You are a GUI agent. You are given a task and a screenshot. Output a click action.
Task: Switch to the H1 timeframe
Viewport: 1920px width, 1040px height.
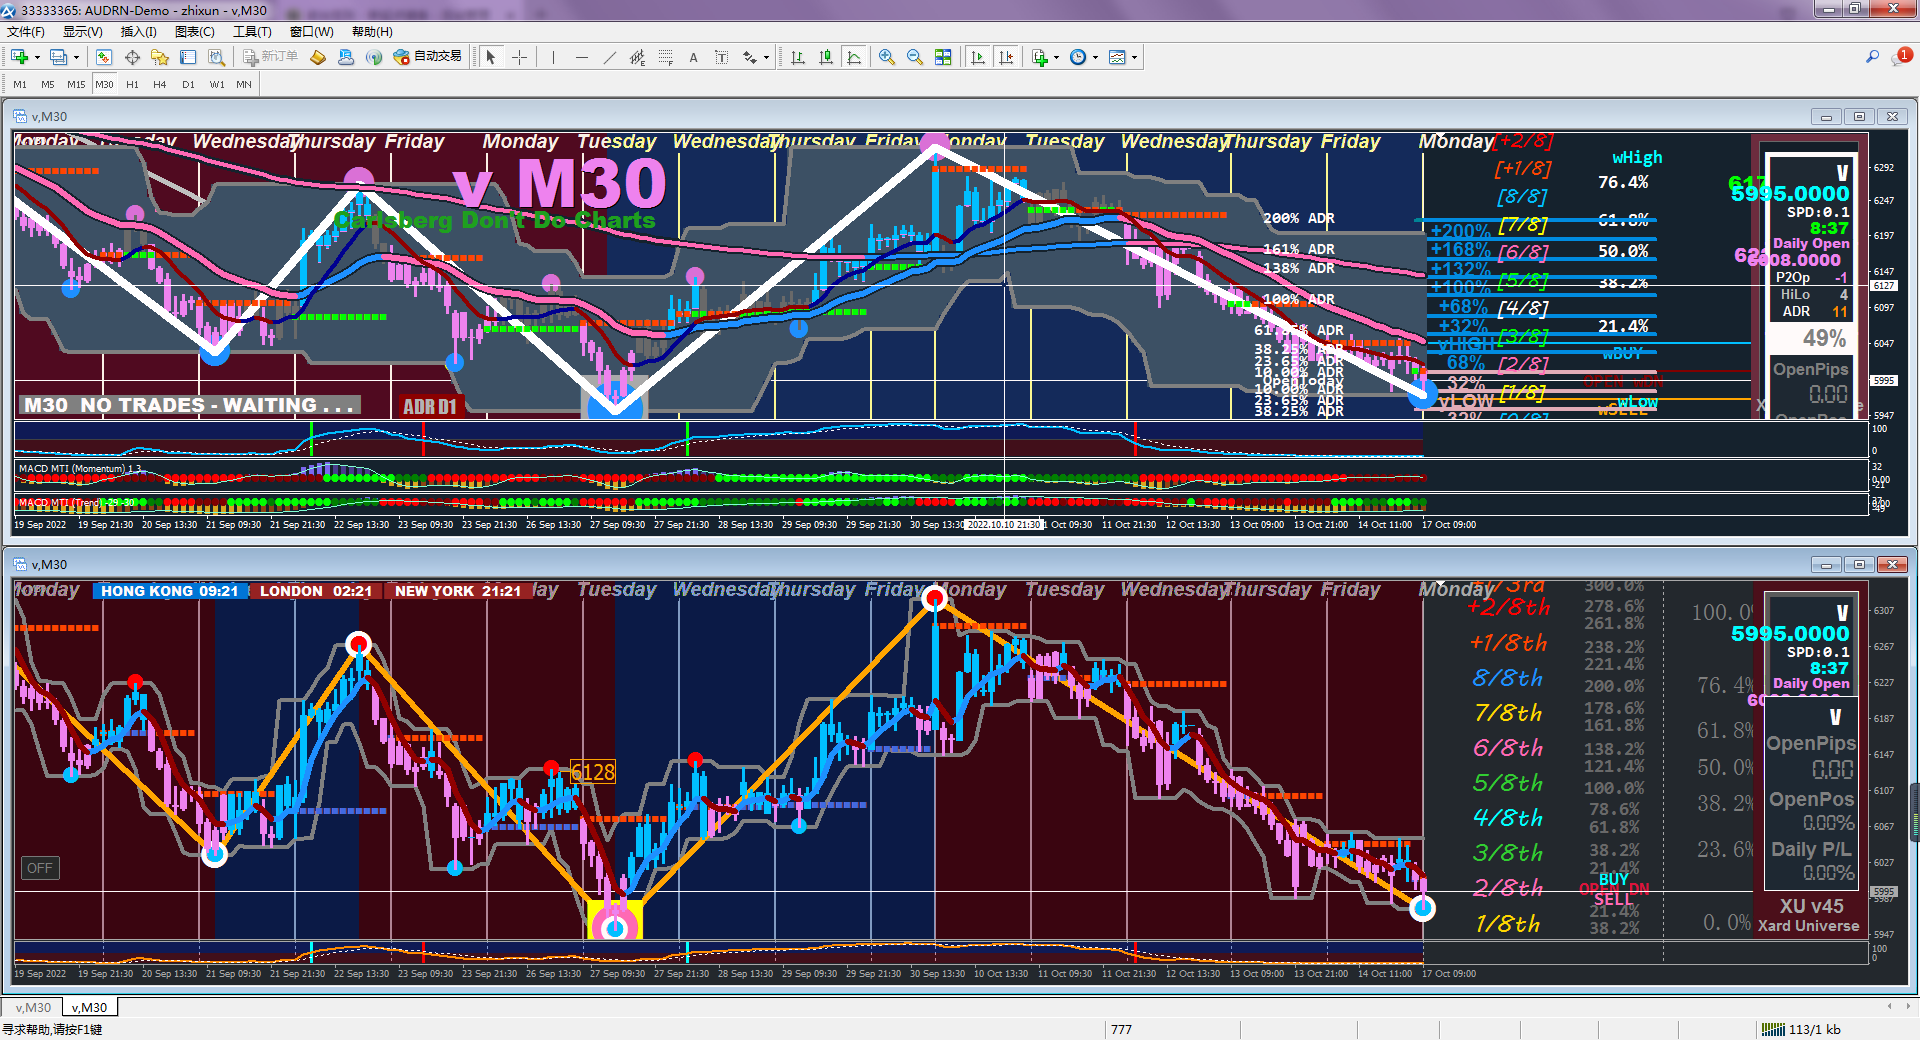[132, 84]
